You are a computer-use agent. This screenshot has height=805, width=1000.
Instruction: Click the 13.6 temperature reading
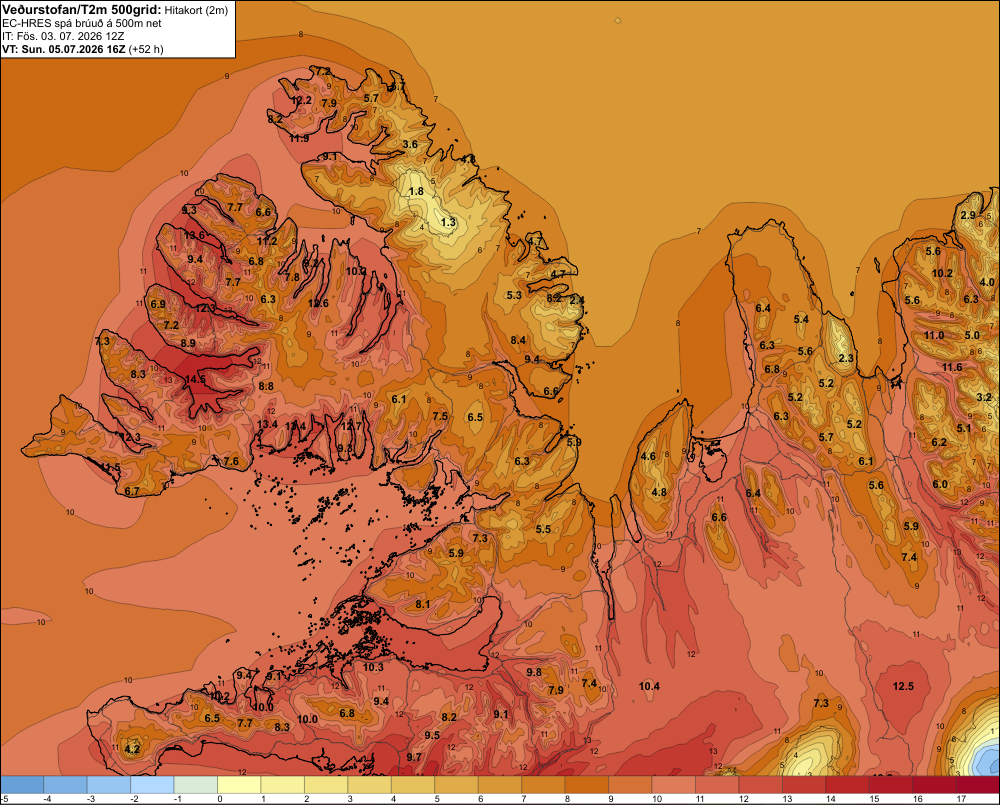(x=195, y=235)
